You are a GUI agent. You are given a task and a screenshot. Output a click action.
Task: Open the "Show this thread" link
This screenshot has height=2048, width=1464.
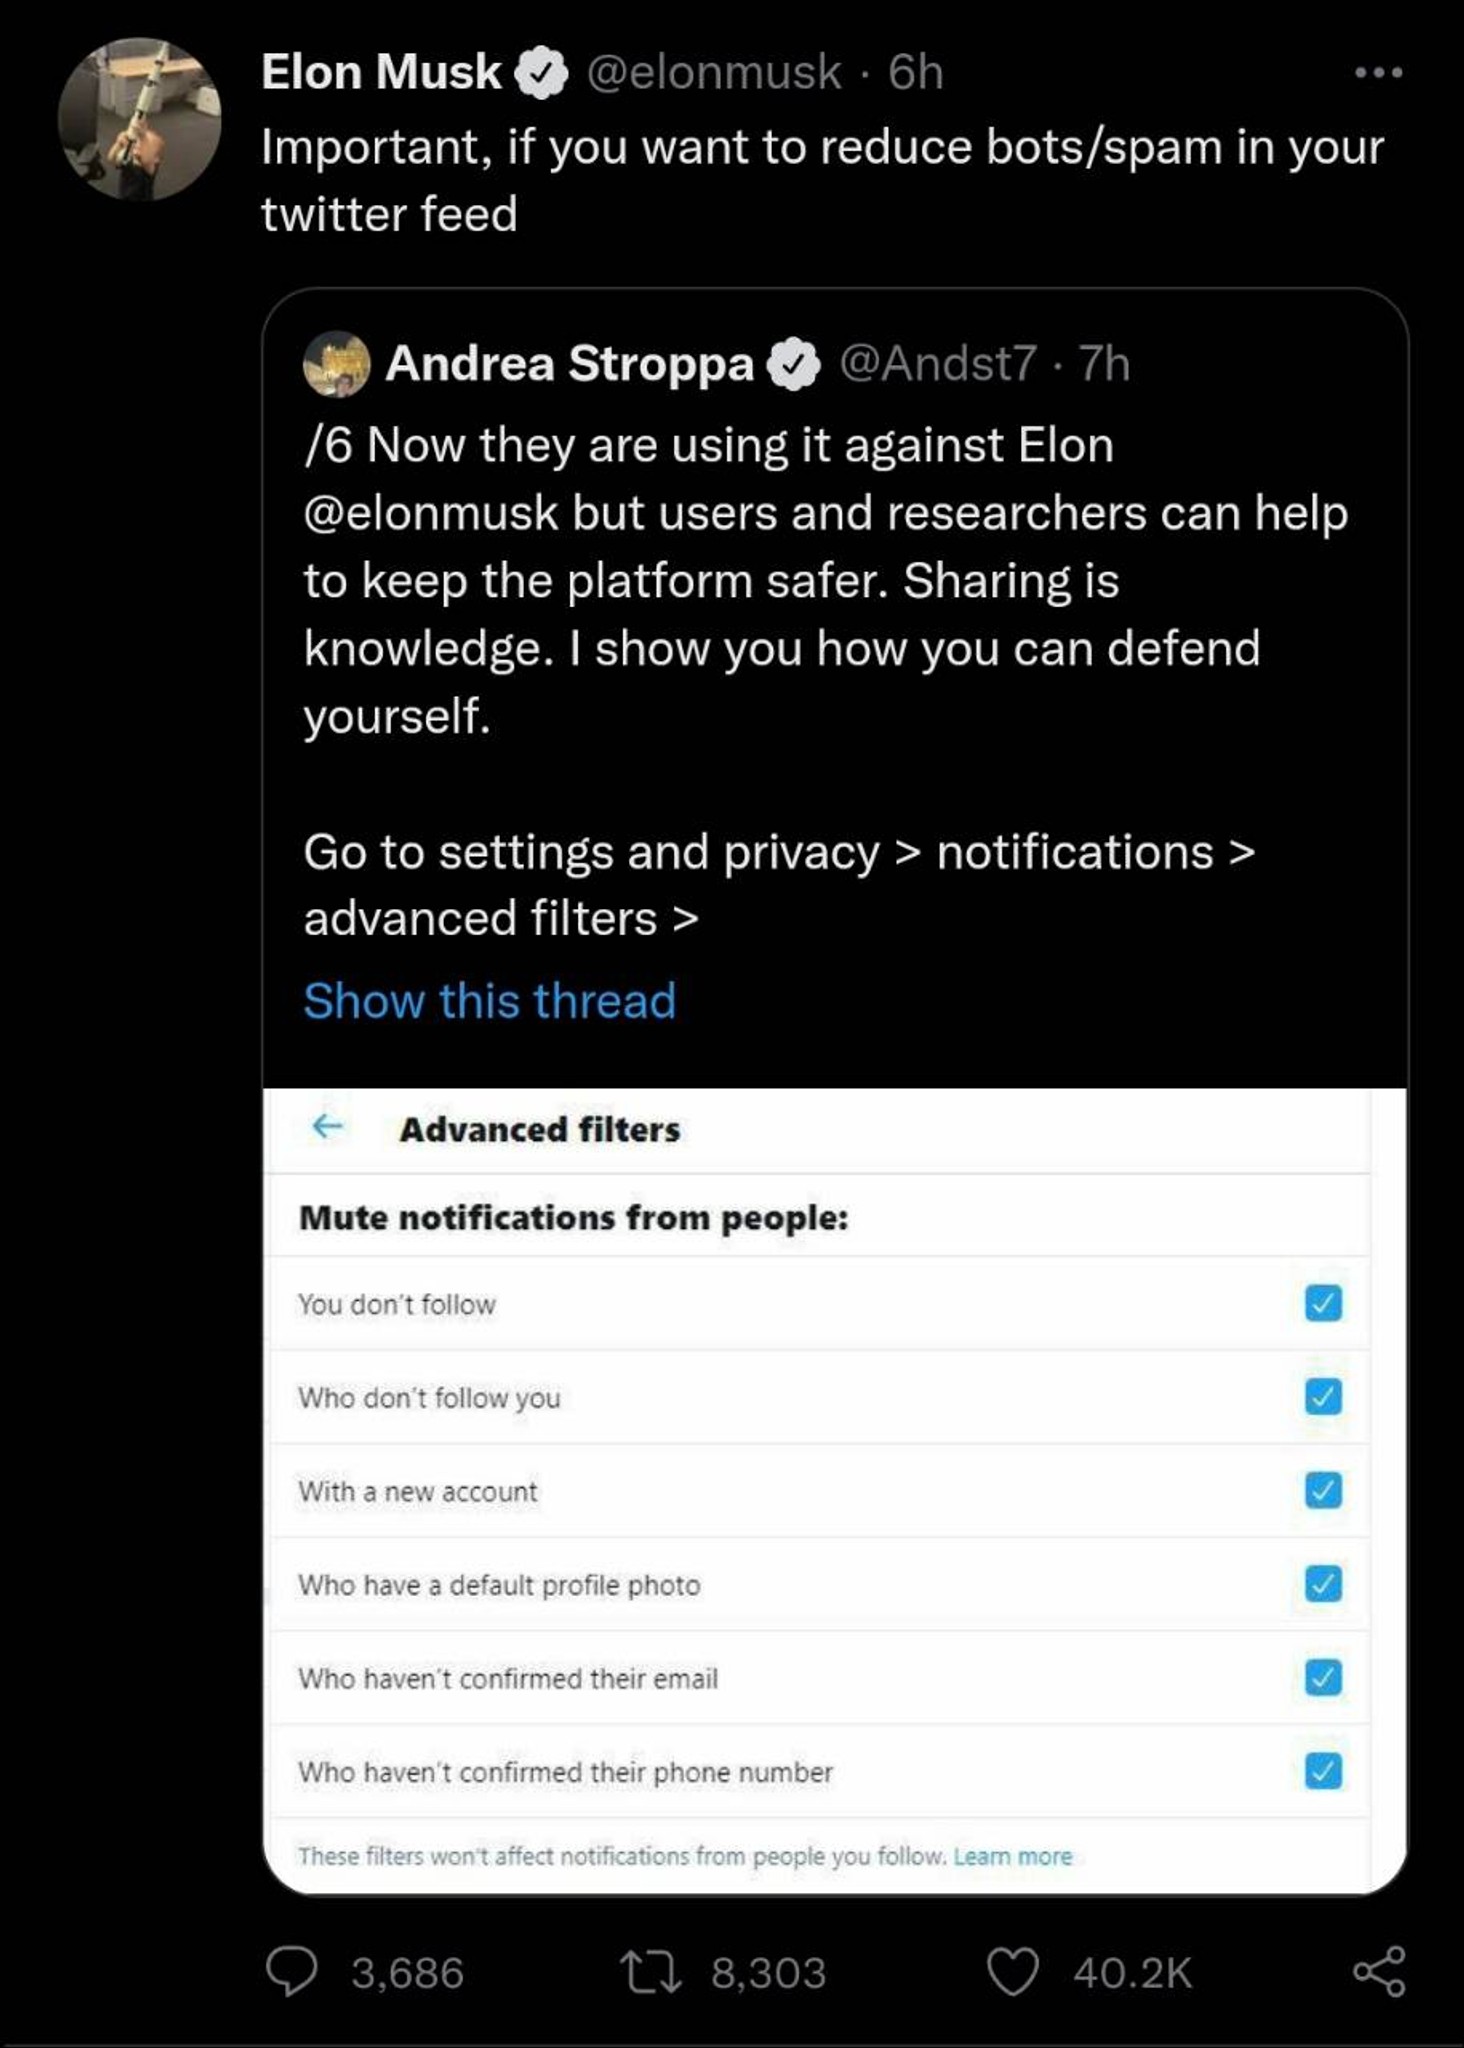point(489,1001)
